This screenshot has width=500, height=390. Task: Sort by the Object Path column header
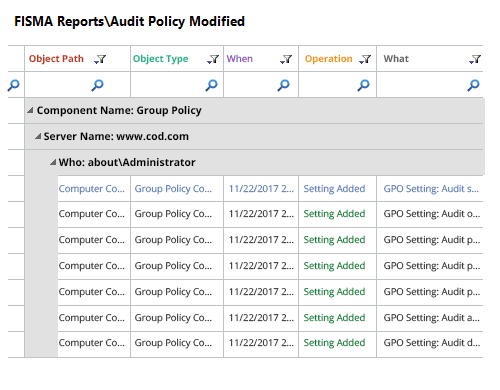[56, 59]
